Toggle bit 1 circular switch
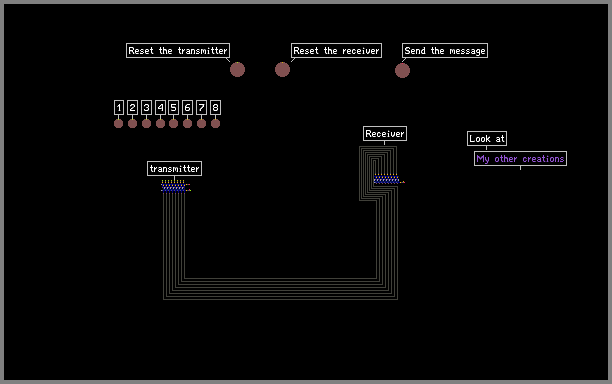 click(119, 124)
